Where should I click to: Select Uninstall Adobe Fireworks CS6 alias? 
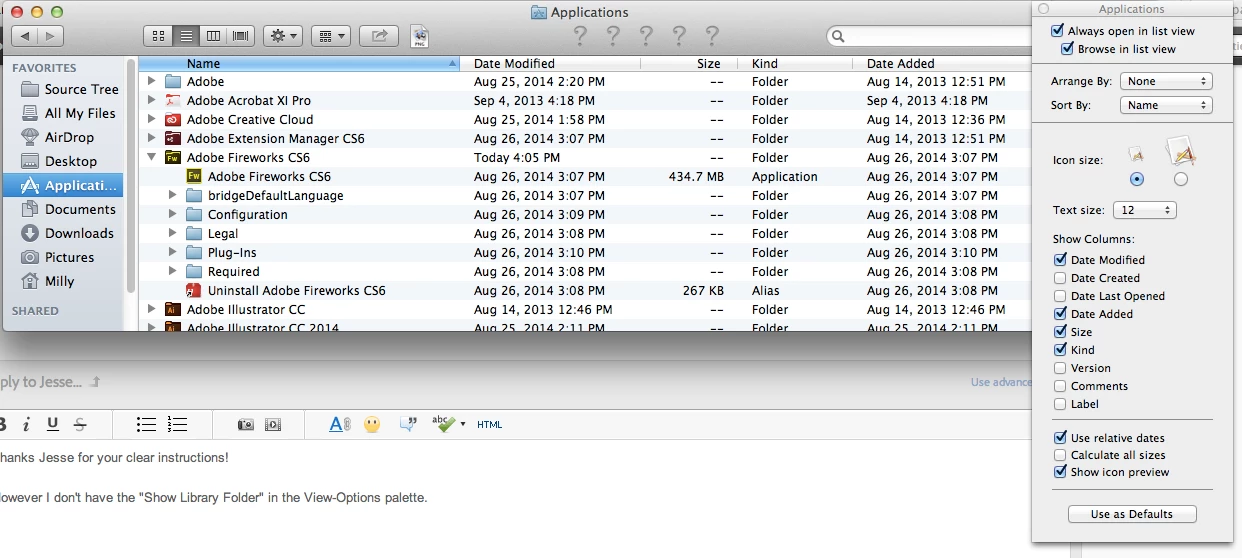(296, 290)
